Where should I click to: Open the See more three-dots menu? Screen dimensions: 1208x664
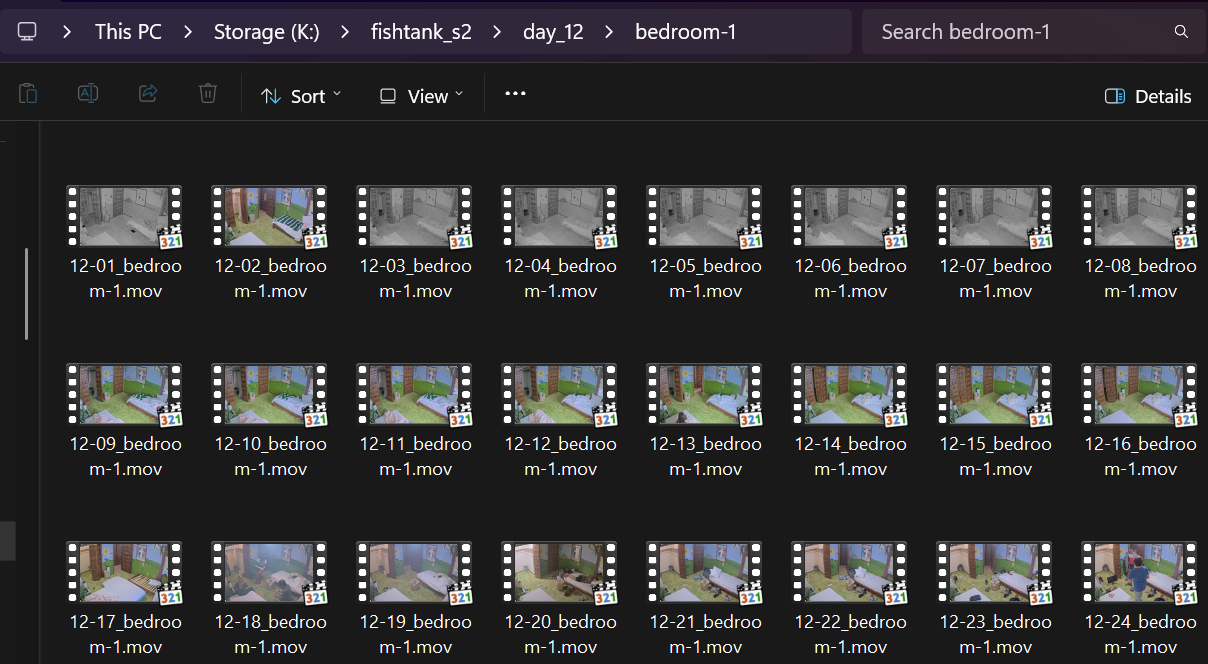point(515,94)
